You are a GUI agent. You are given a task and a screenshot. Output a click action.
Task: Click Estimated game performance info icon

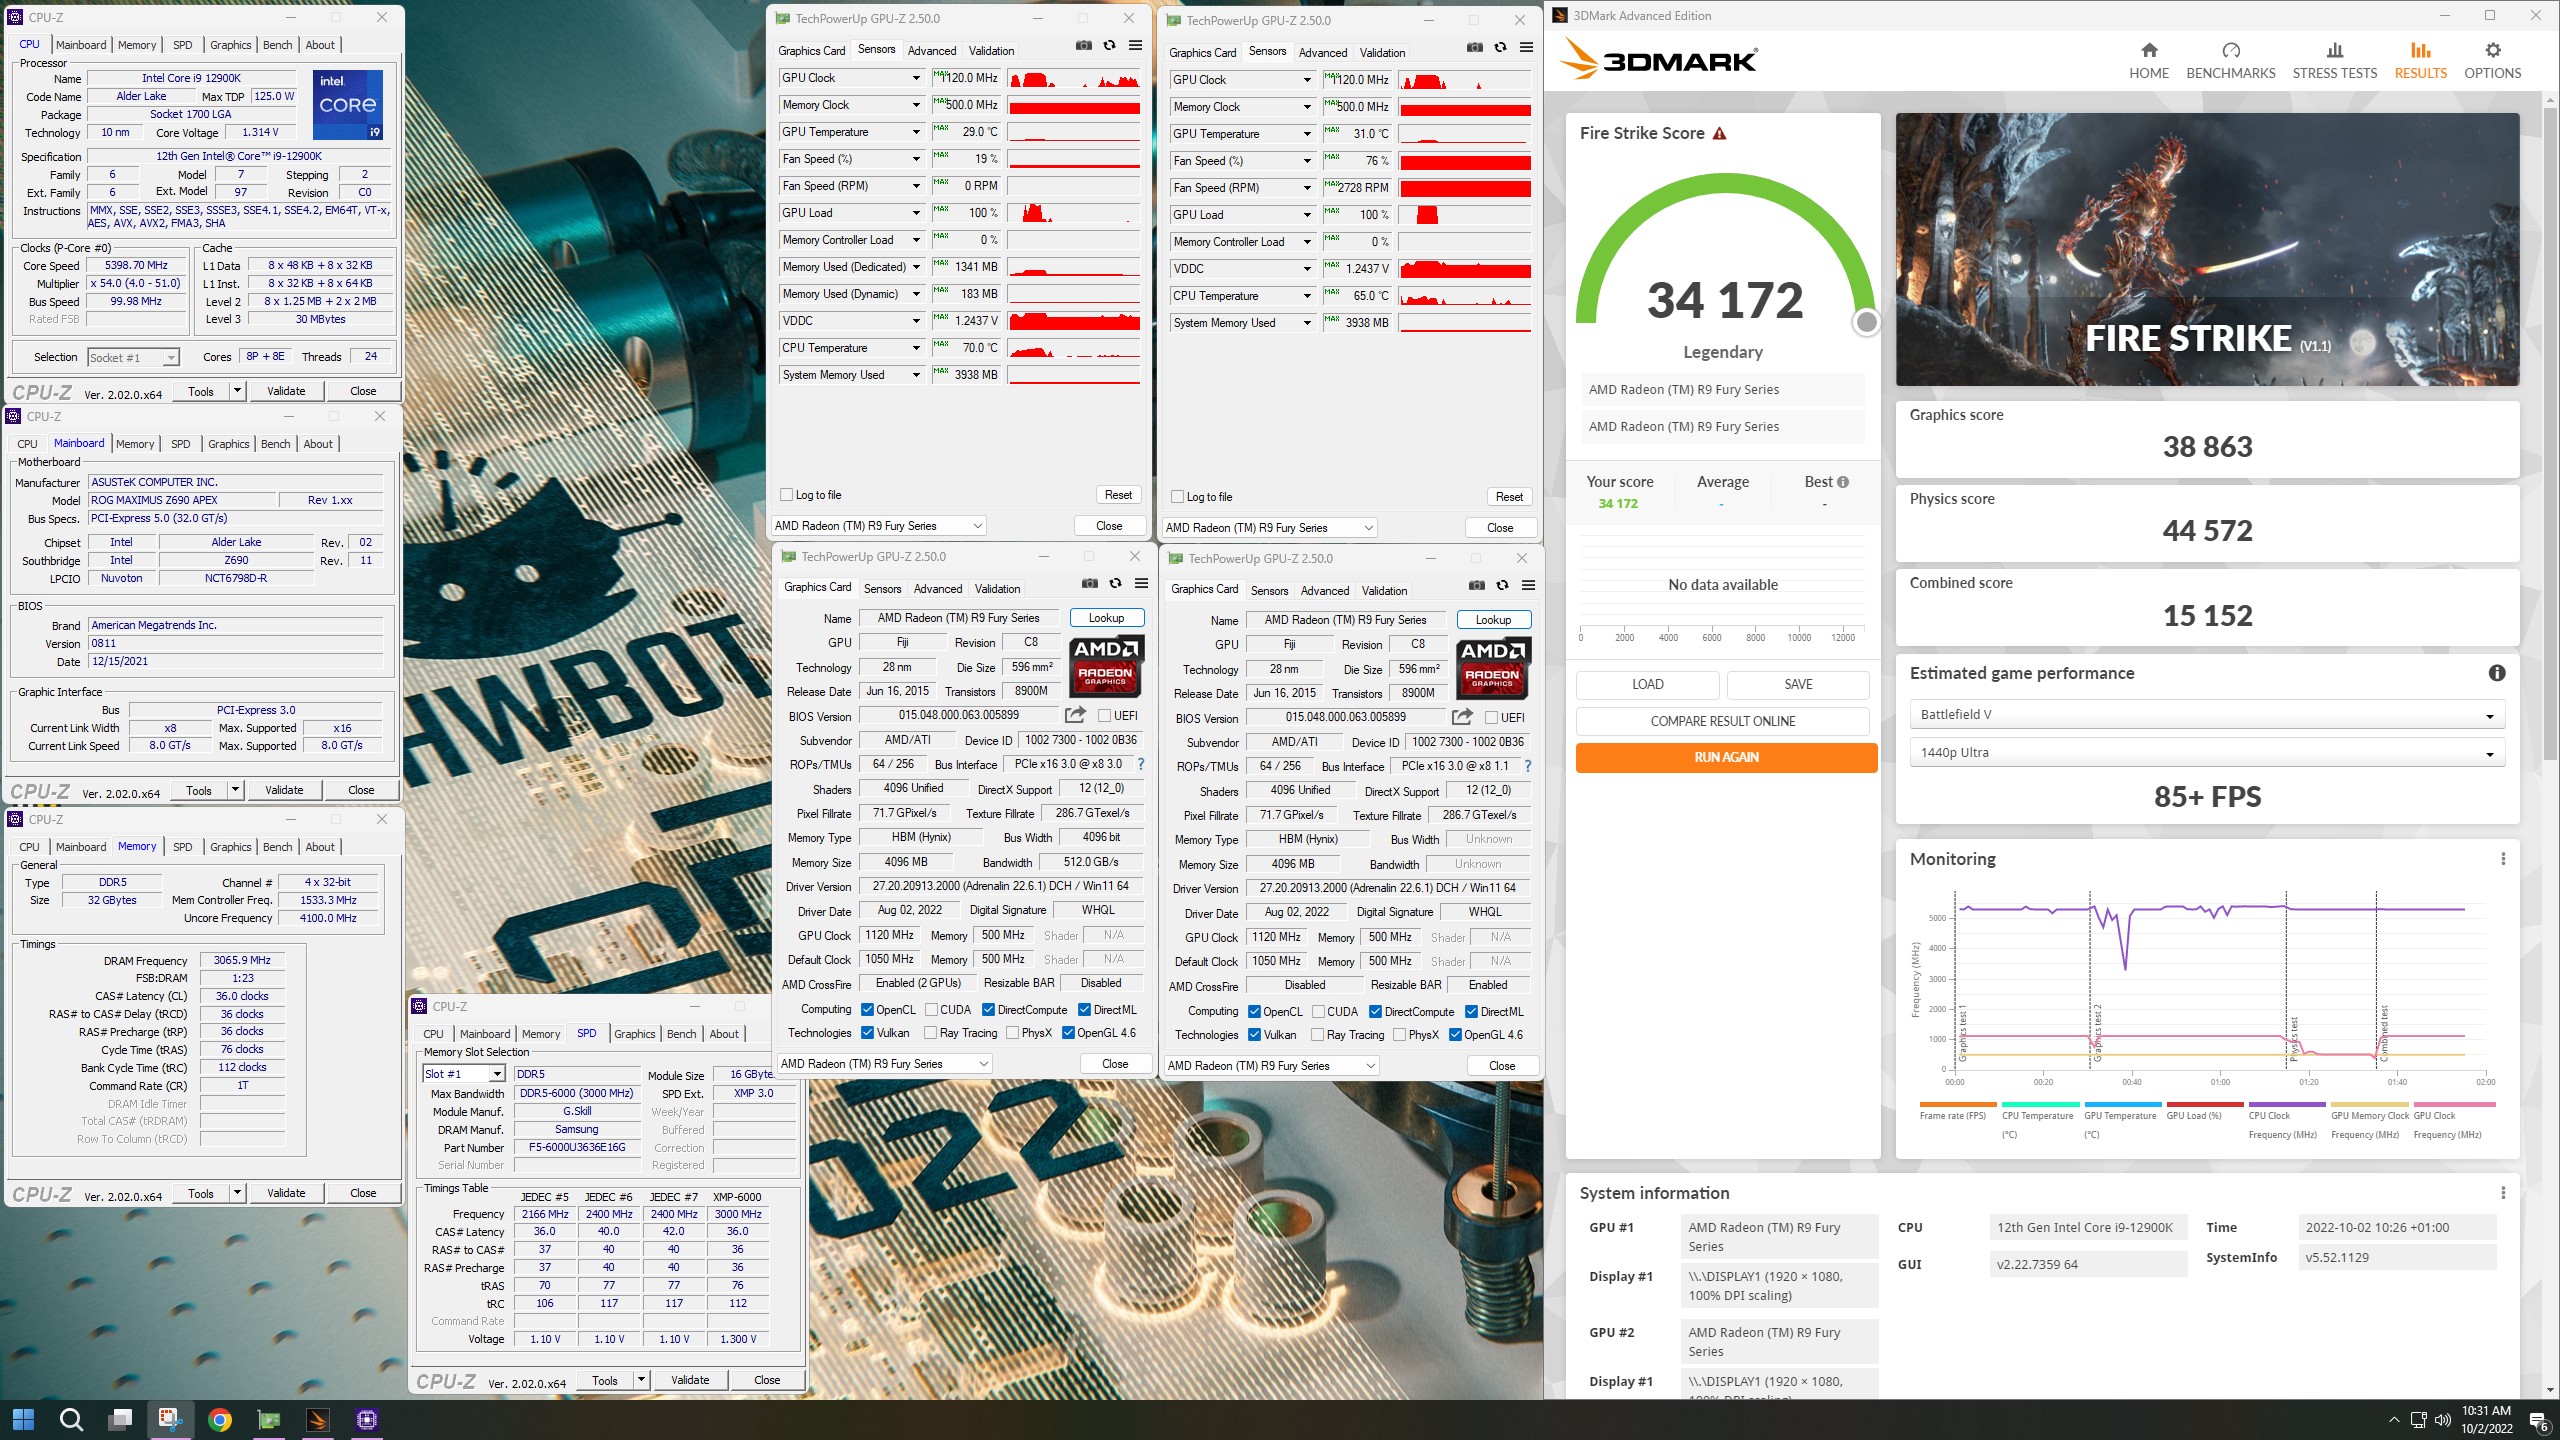(2497, 673)
